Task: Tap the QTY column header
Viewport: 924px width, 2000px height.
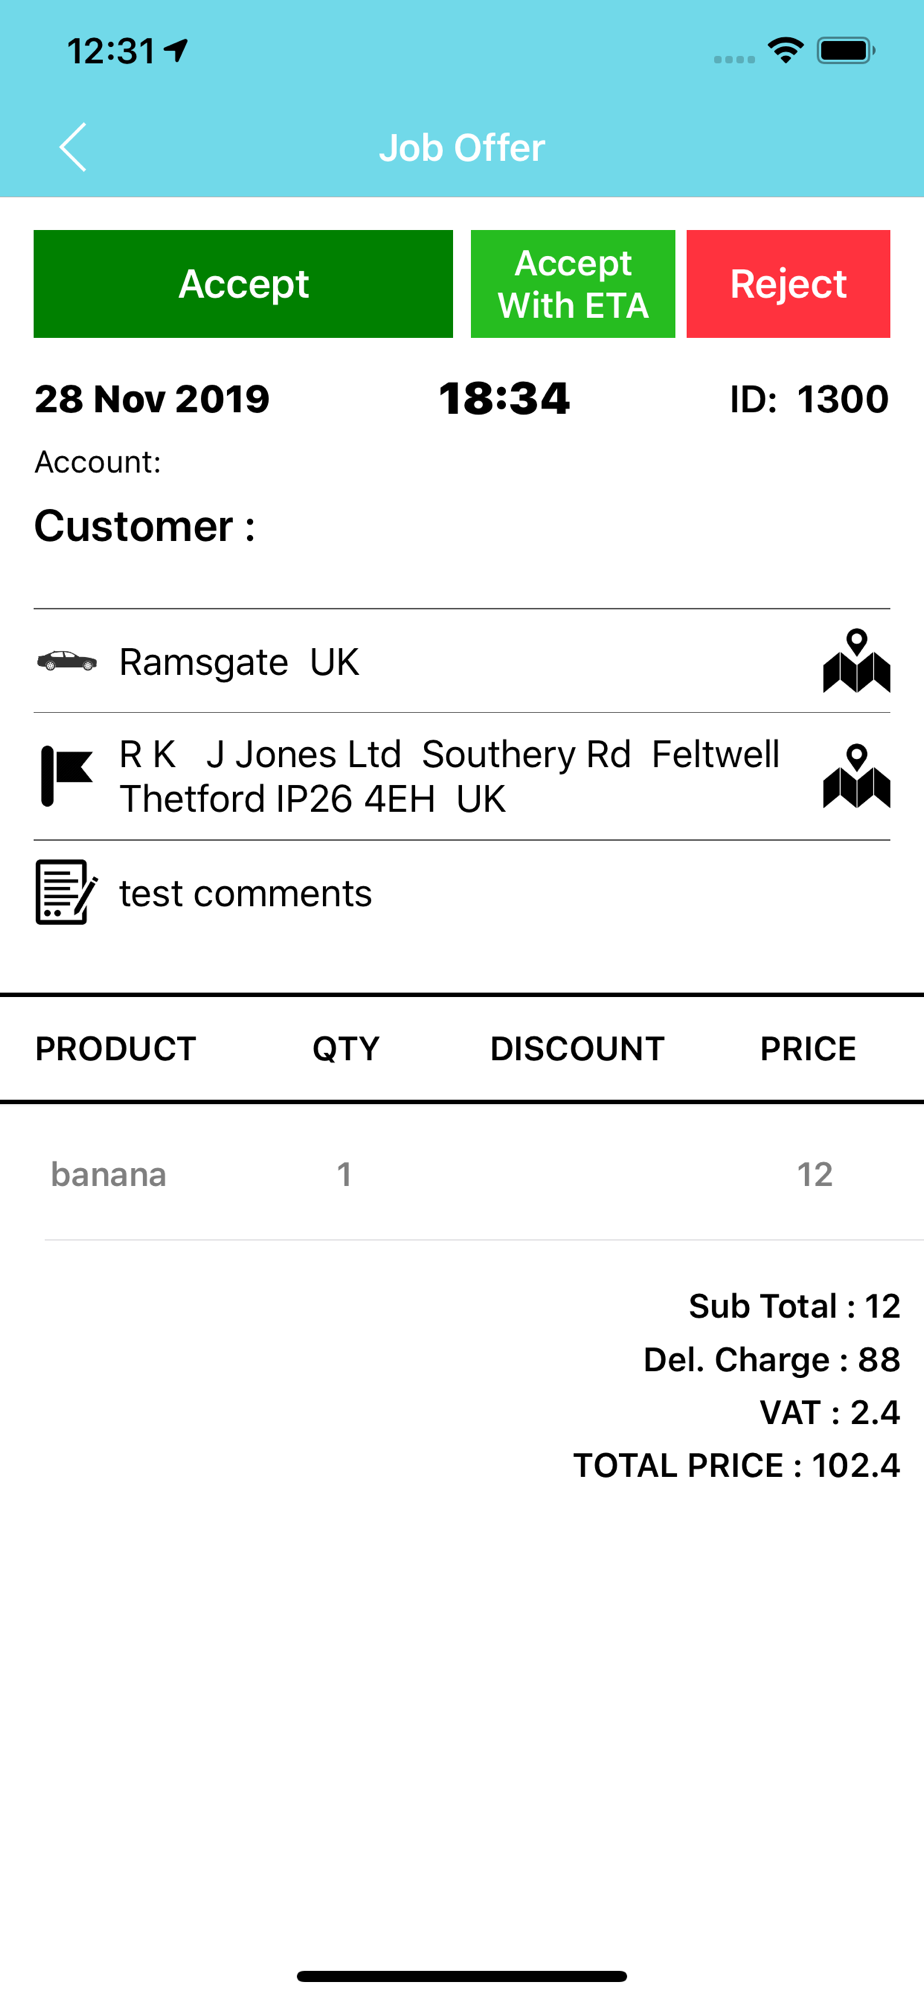Action: click(346, 1049)
